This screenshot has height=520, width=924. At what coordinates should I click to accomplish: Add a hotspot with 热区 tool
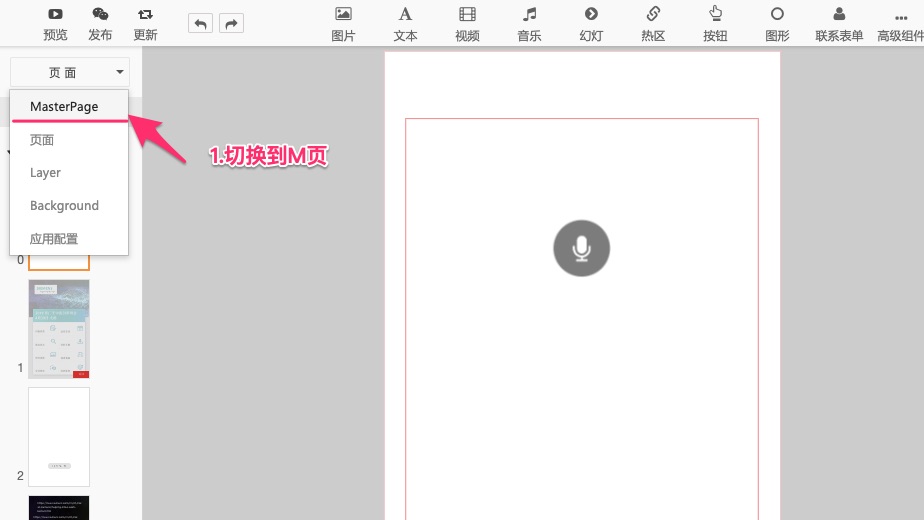(x=653, y=15)
